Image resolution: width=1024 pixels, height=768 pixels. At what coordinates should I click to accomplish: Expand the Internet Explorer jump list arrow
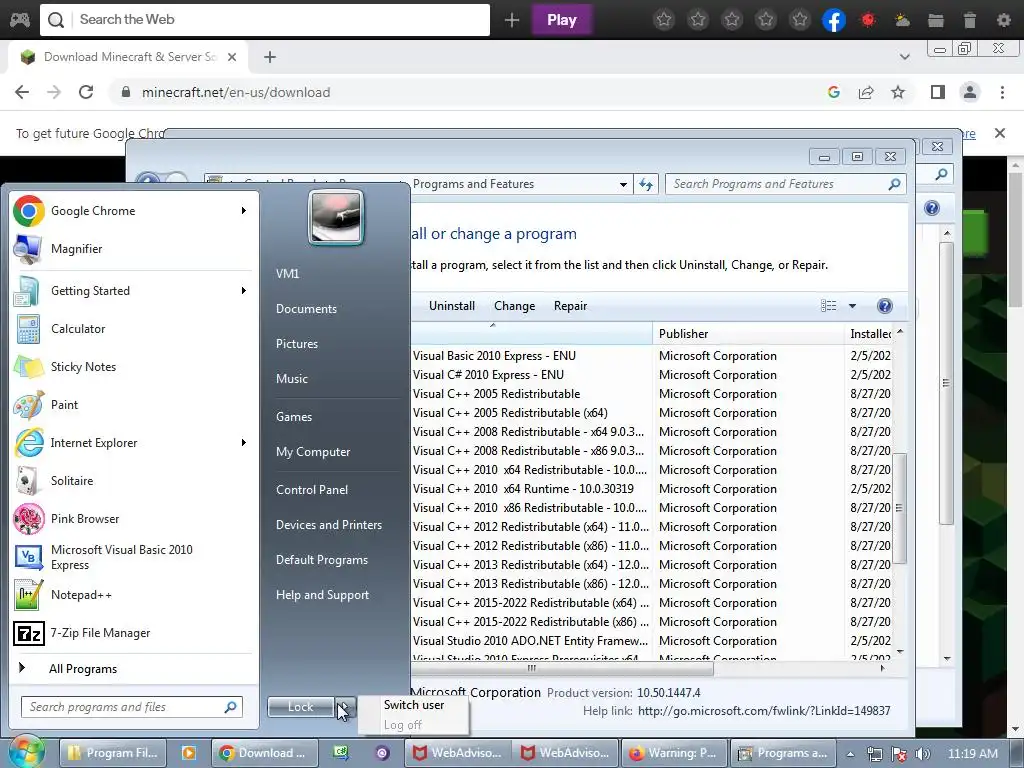(243, 443)
